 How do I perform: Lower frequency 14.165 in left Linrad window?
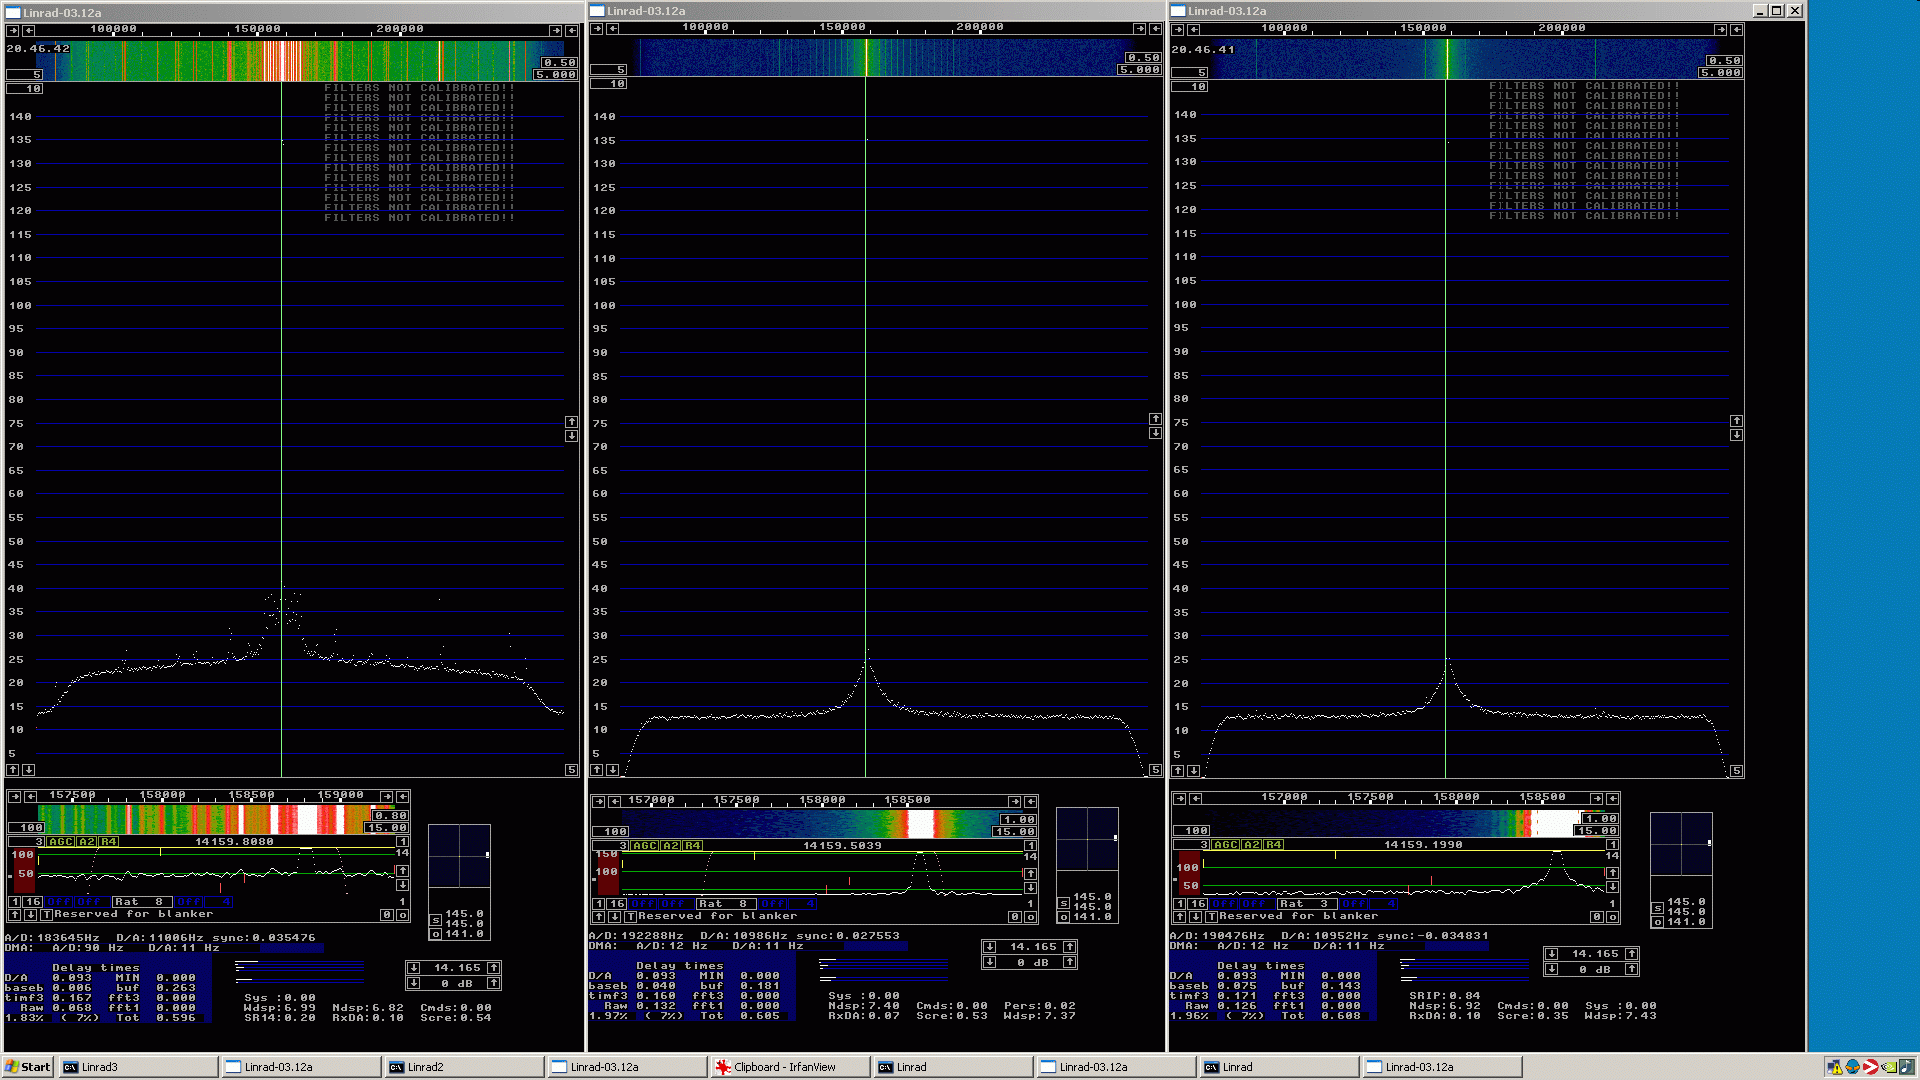tap(414, 968)
